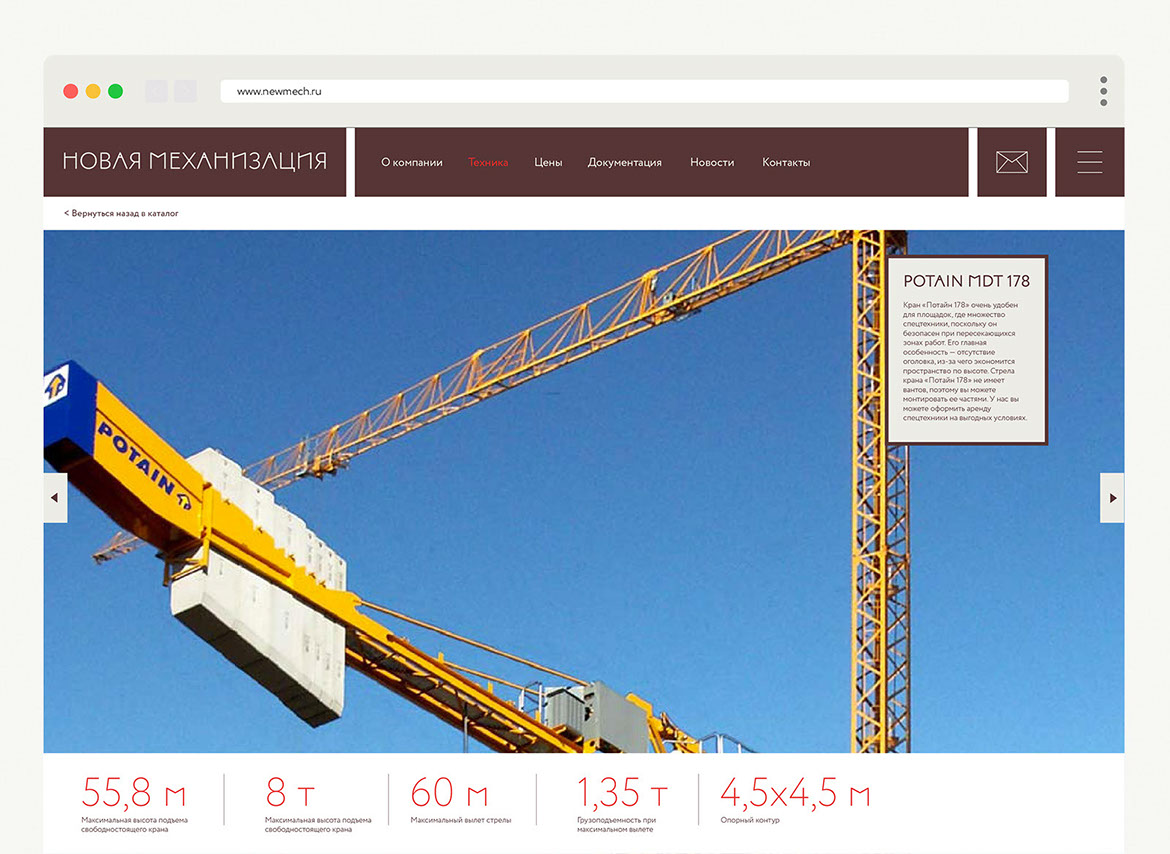1170x854 pixels.
Task: Click the 8 т value
Action: 290,792
